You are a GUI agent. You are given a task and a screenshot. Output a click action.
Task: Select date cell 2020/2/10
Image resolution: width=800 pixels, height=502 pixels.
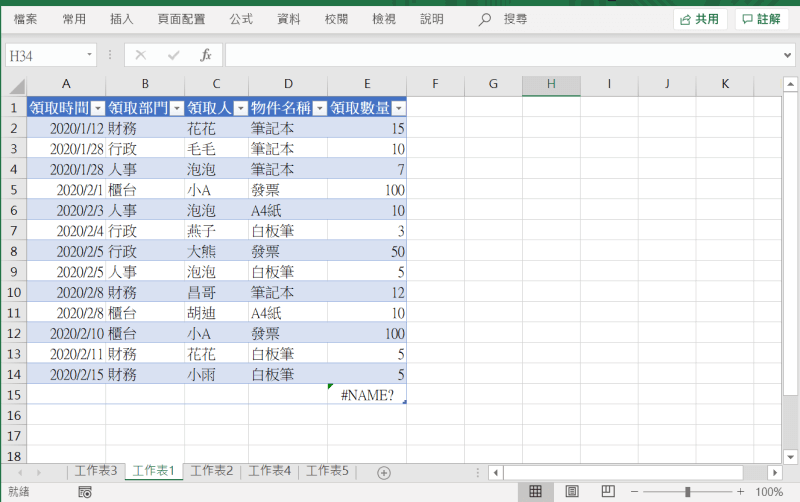pos(66,334)
